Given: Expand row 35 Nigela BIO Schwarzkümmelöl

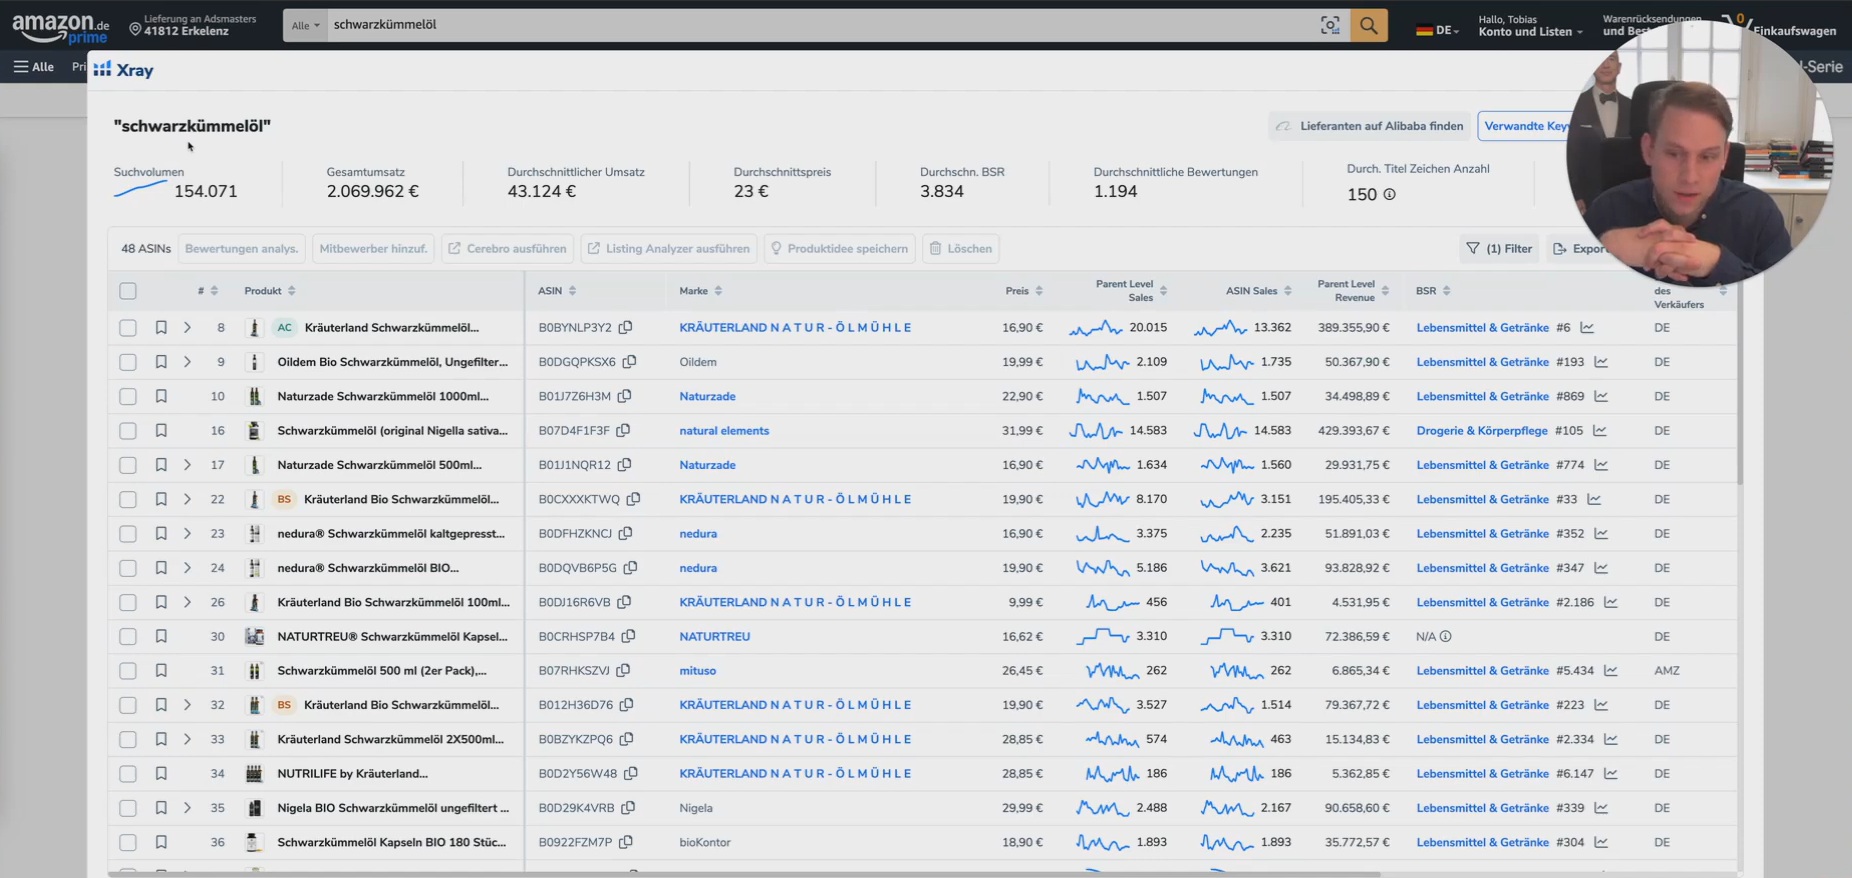Looking at the screenshot, I should (187, 808).
